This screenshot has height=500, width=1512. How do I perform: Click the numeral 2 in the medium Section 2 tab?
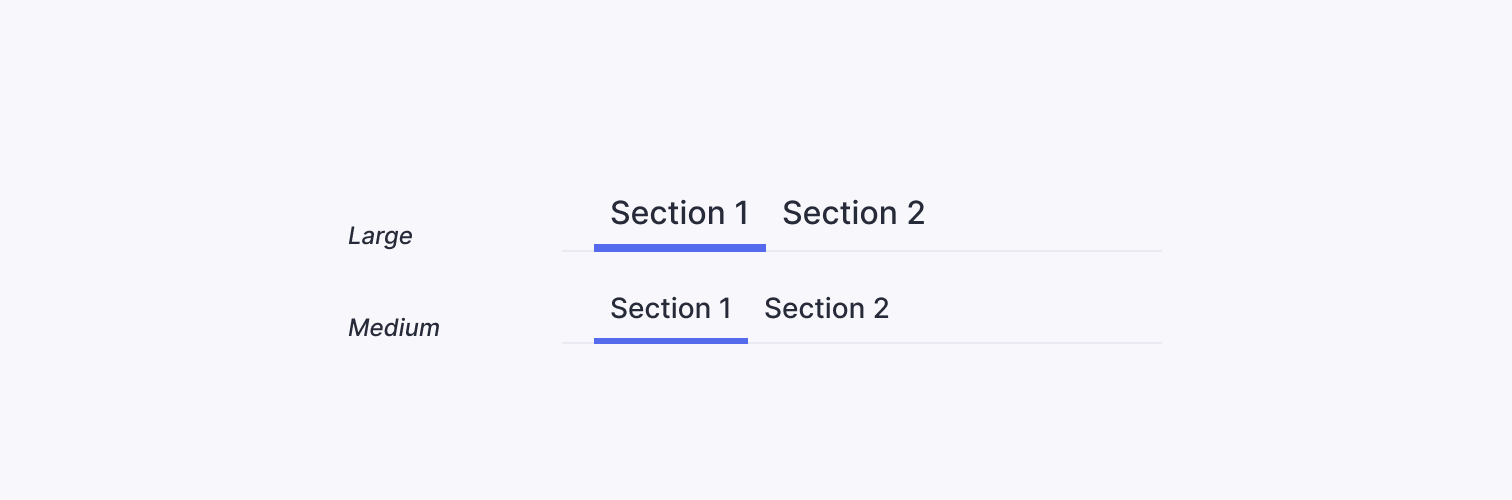880,308
